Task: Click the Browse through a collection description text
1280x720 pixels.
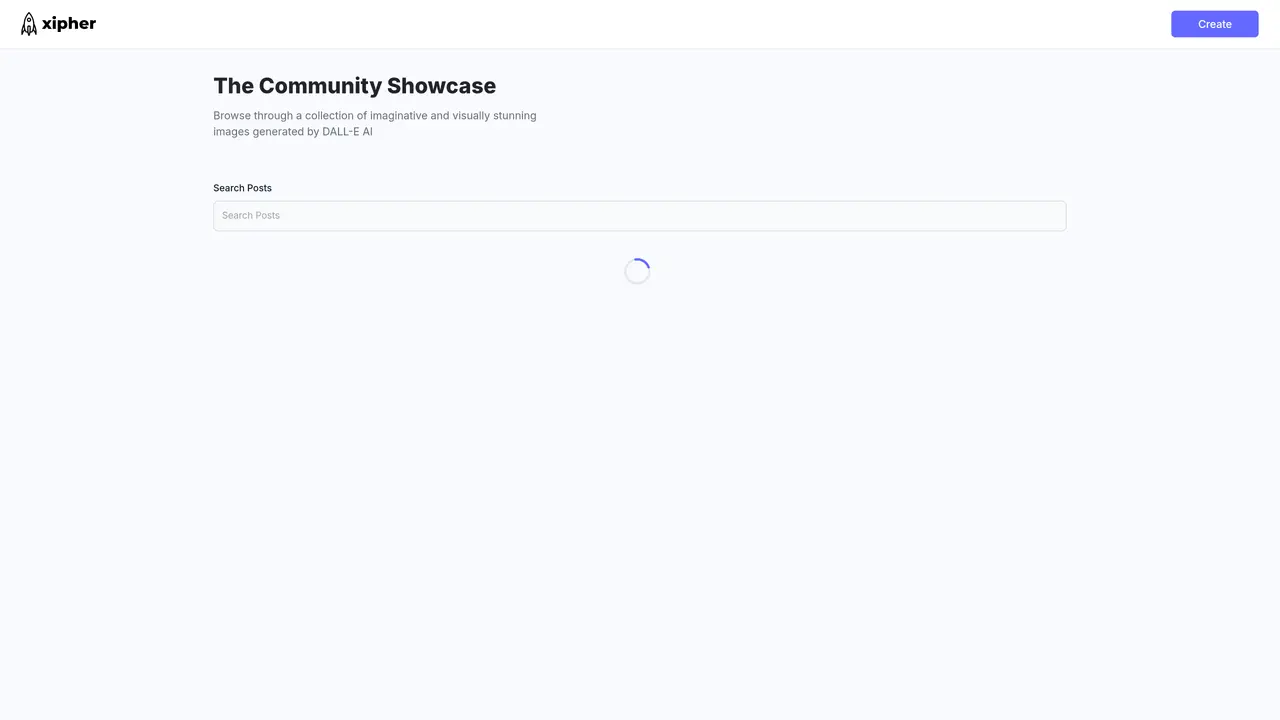Action: click(x=375, y=124)
